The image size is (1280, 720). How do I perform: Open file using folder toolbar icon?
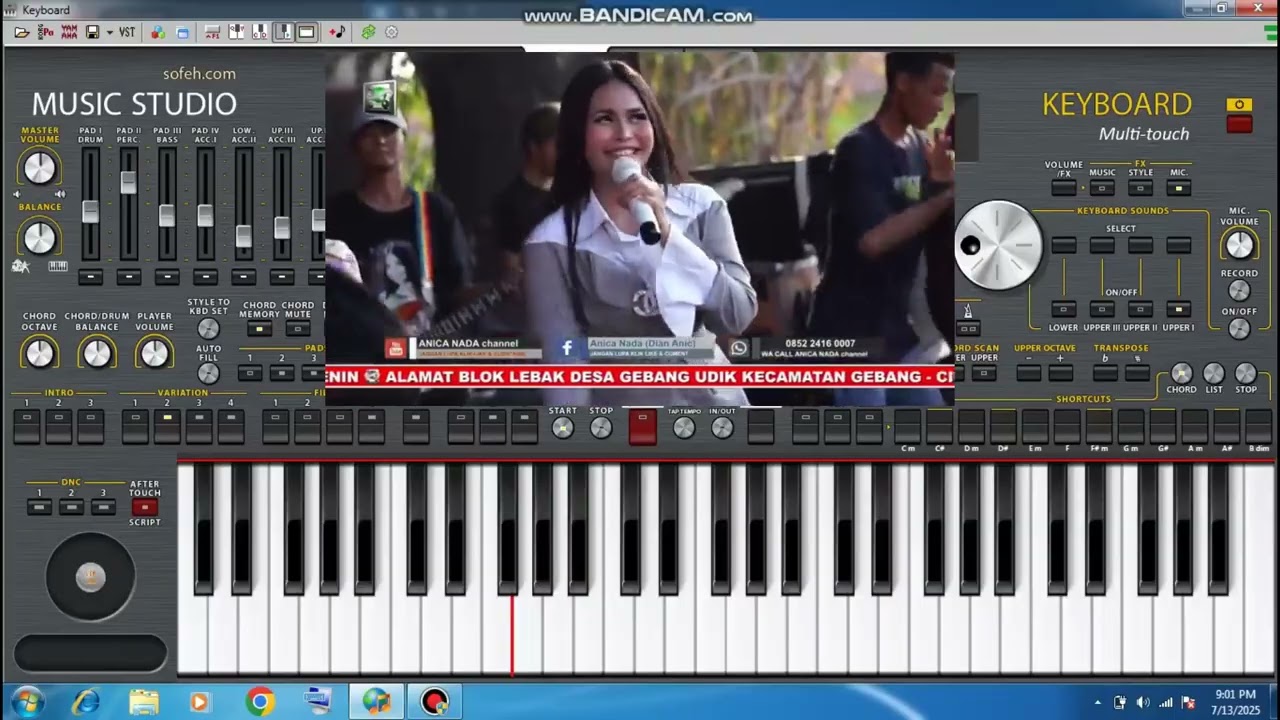(22, 32)
